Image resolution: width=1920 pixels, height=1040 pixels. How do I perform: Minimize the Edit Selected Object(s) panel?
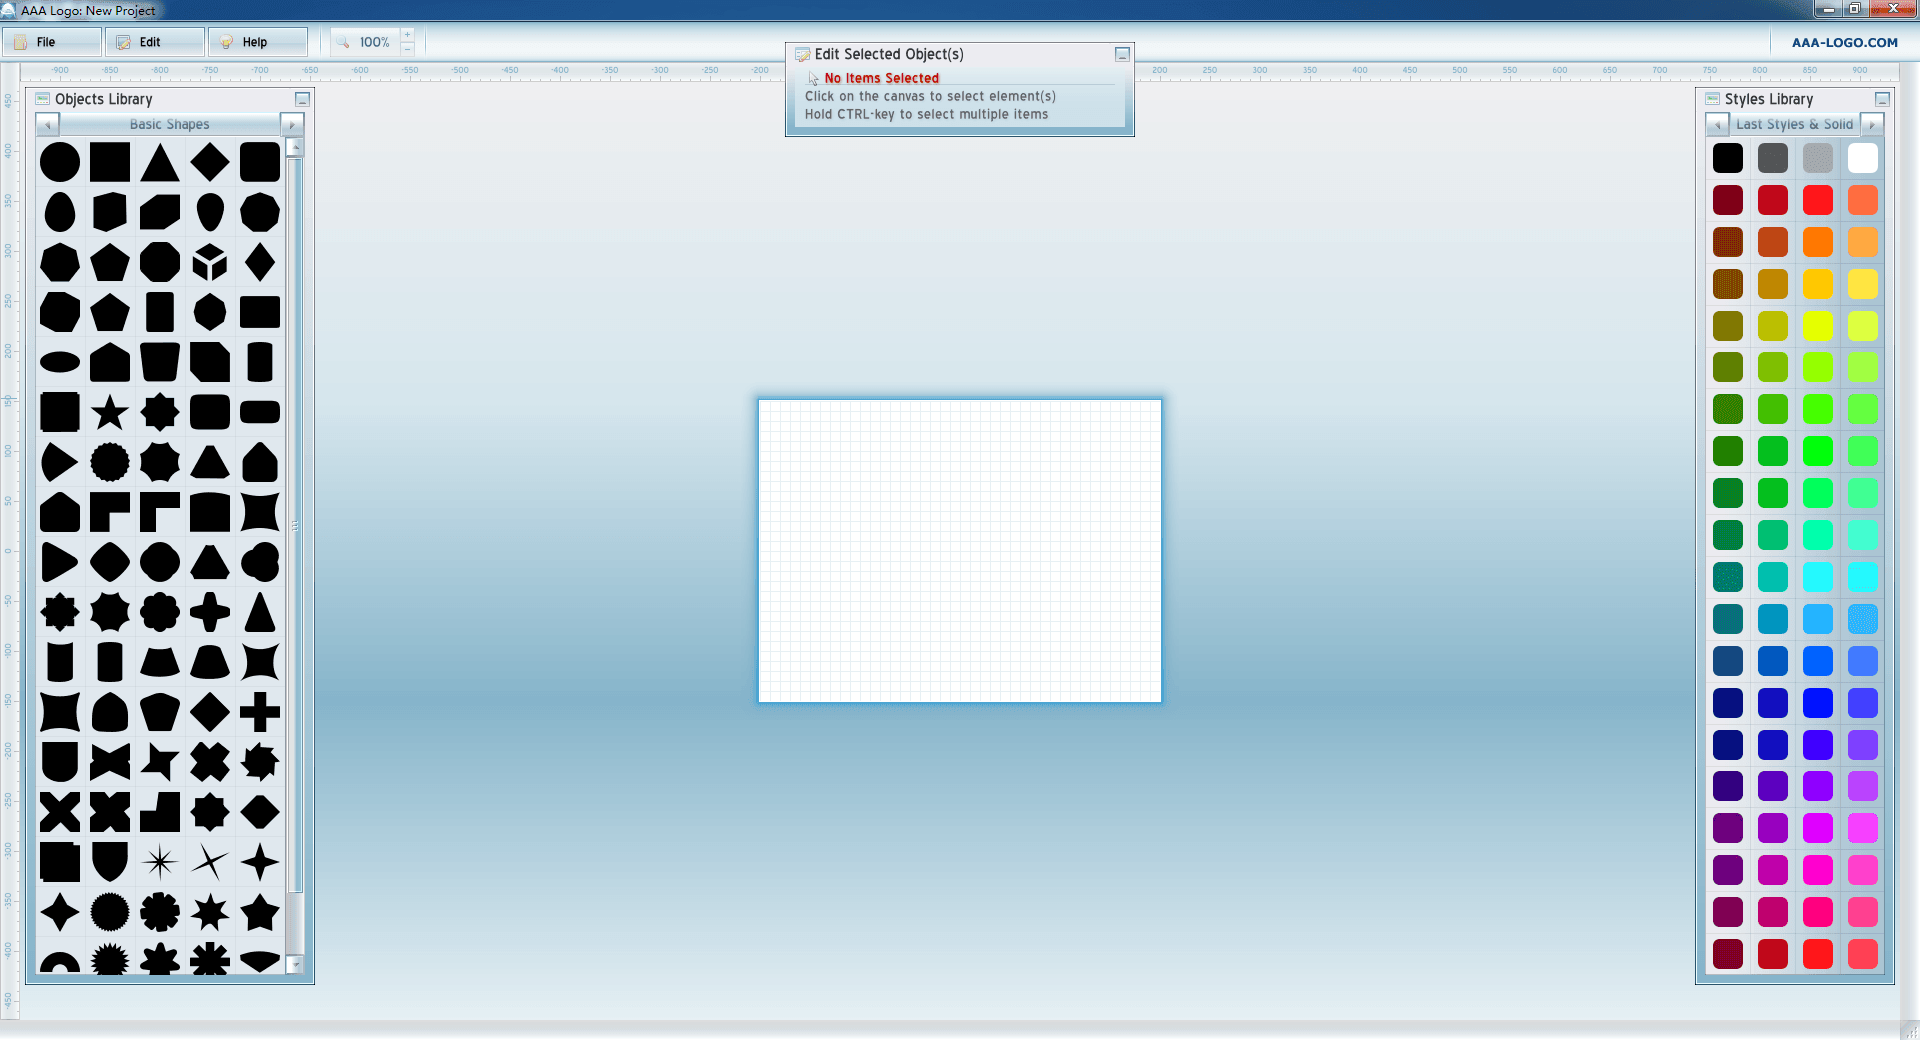[1122, 54]
